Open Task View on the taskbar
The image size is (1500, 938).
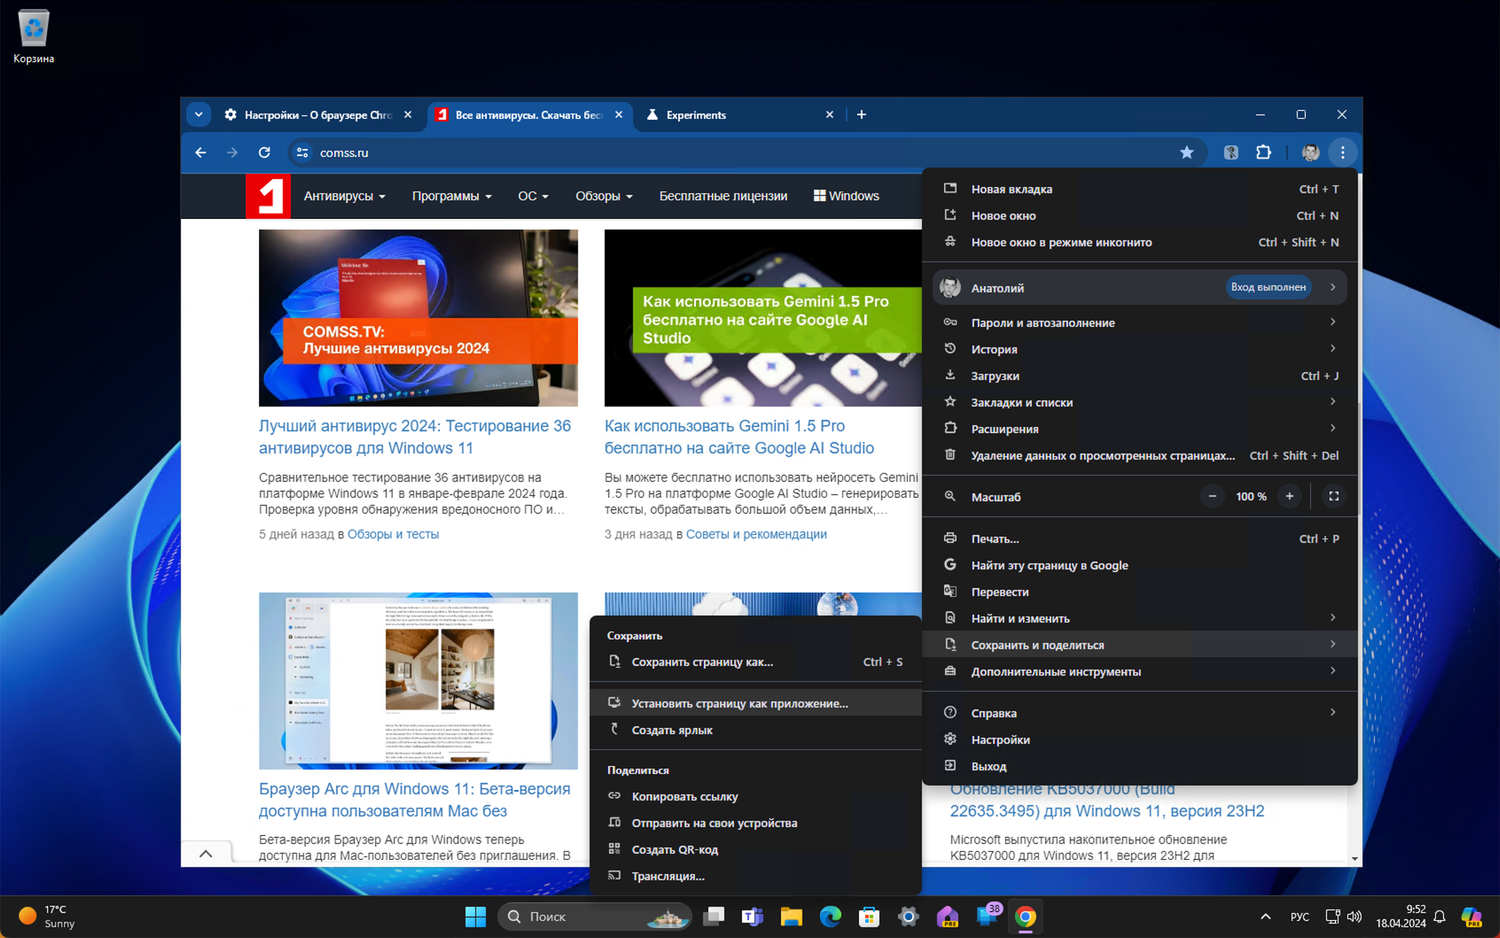pos(713,916)
